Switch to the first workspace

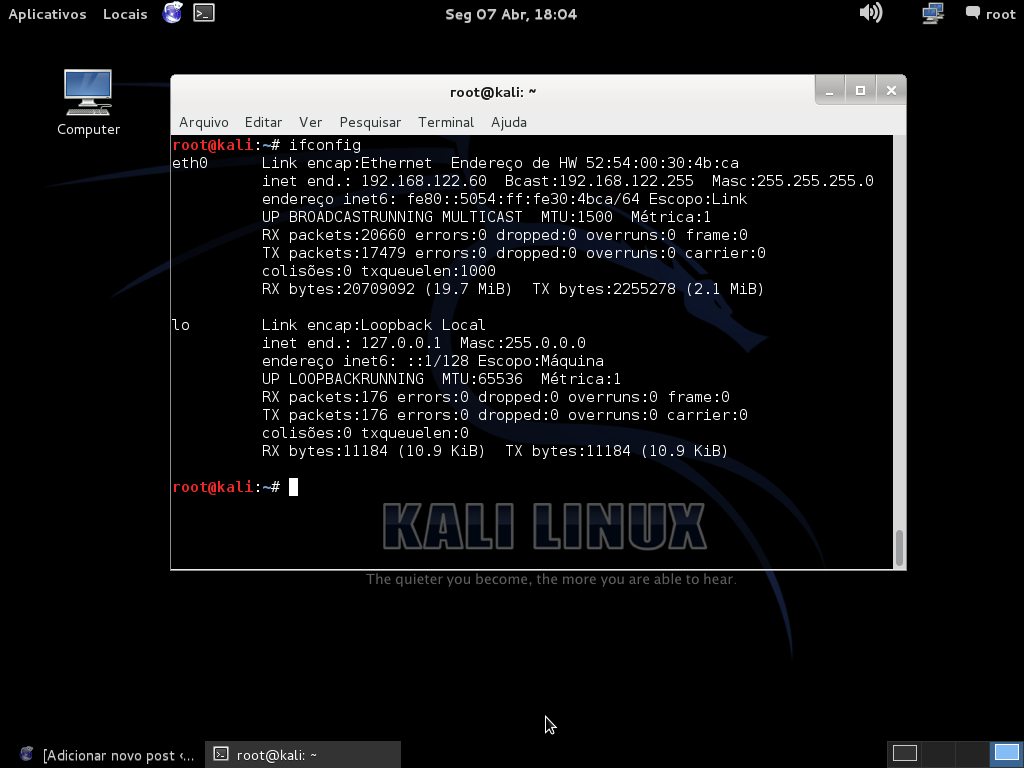point(904,753)
